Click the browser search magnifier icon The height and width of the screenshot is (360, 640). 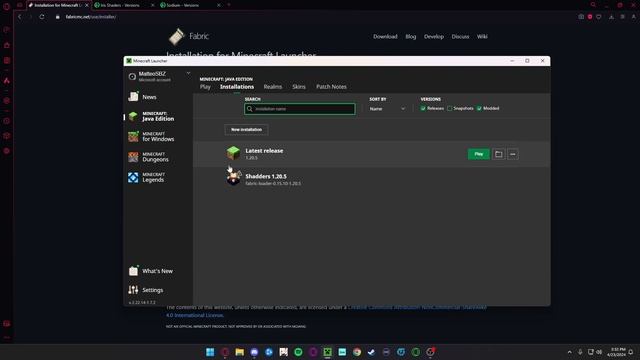593,5
